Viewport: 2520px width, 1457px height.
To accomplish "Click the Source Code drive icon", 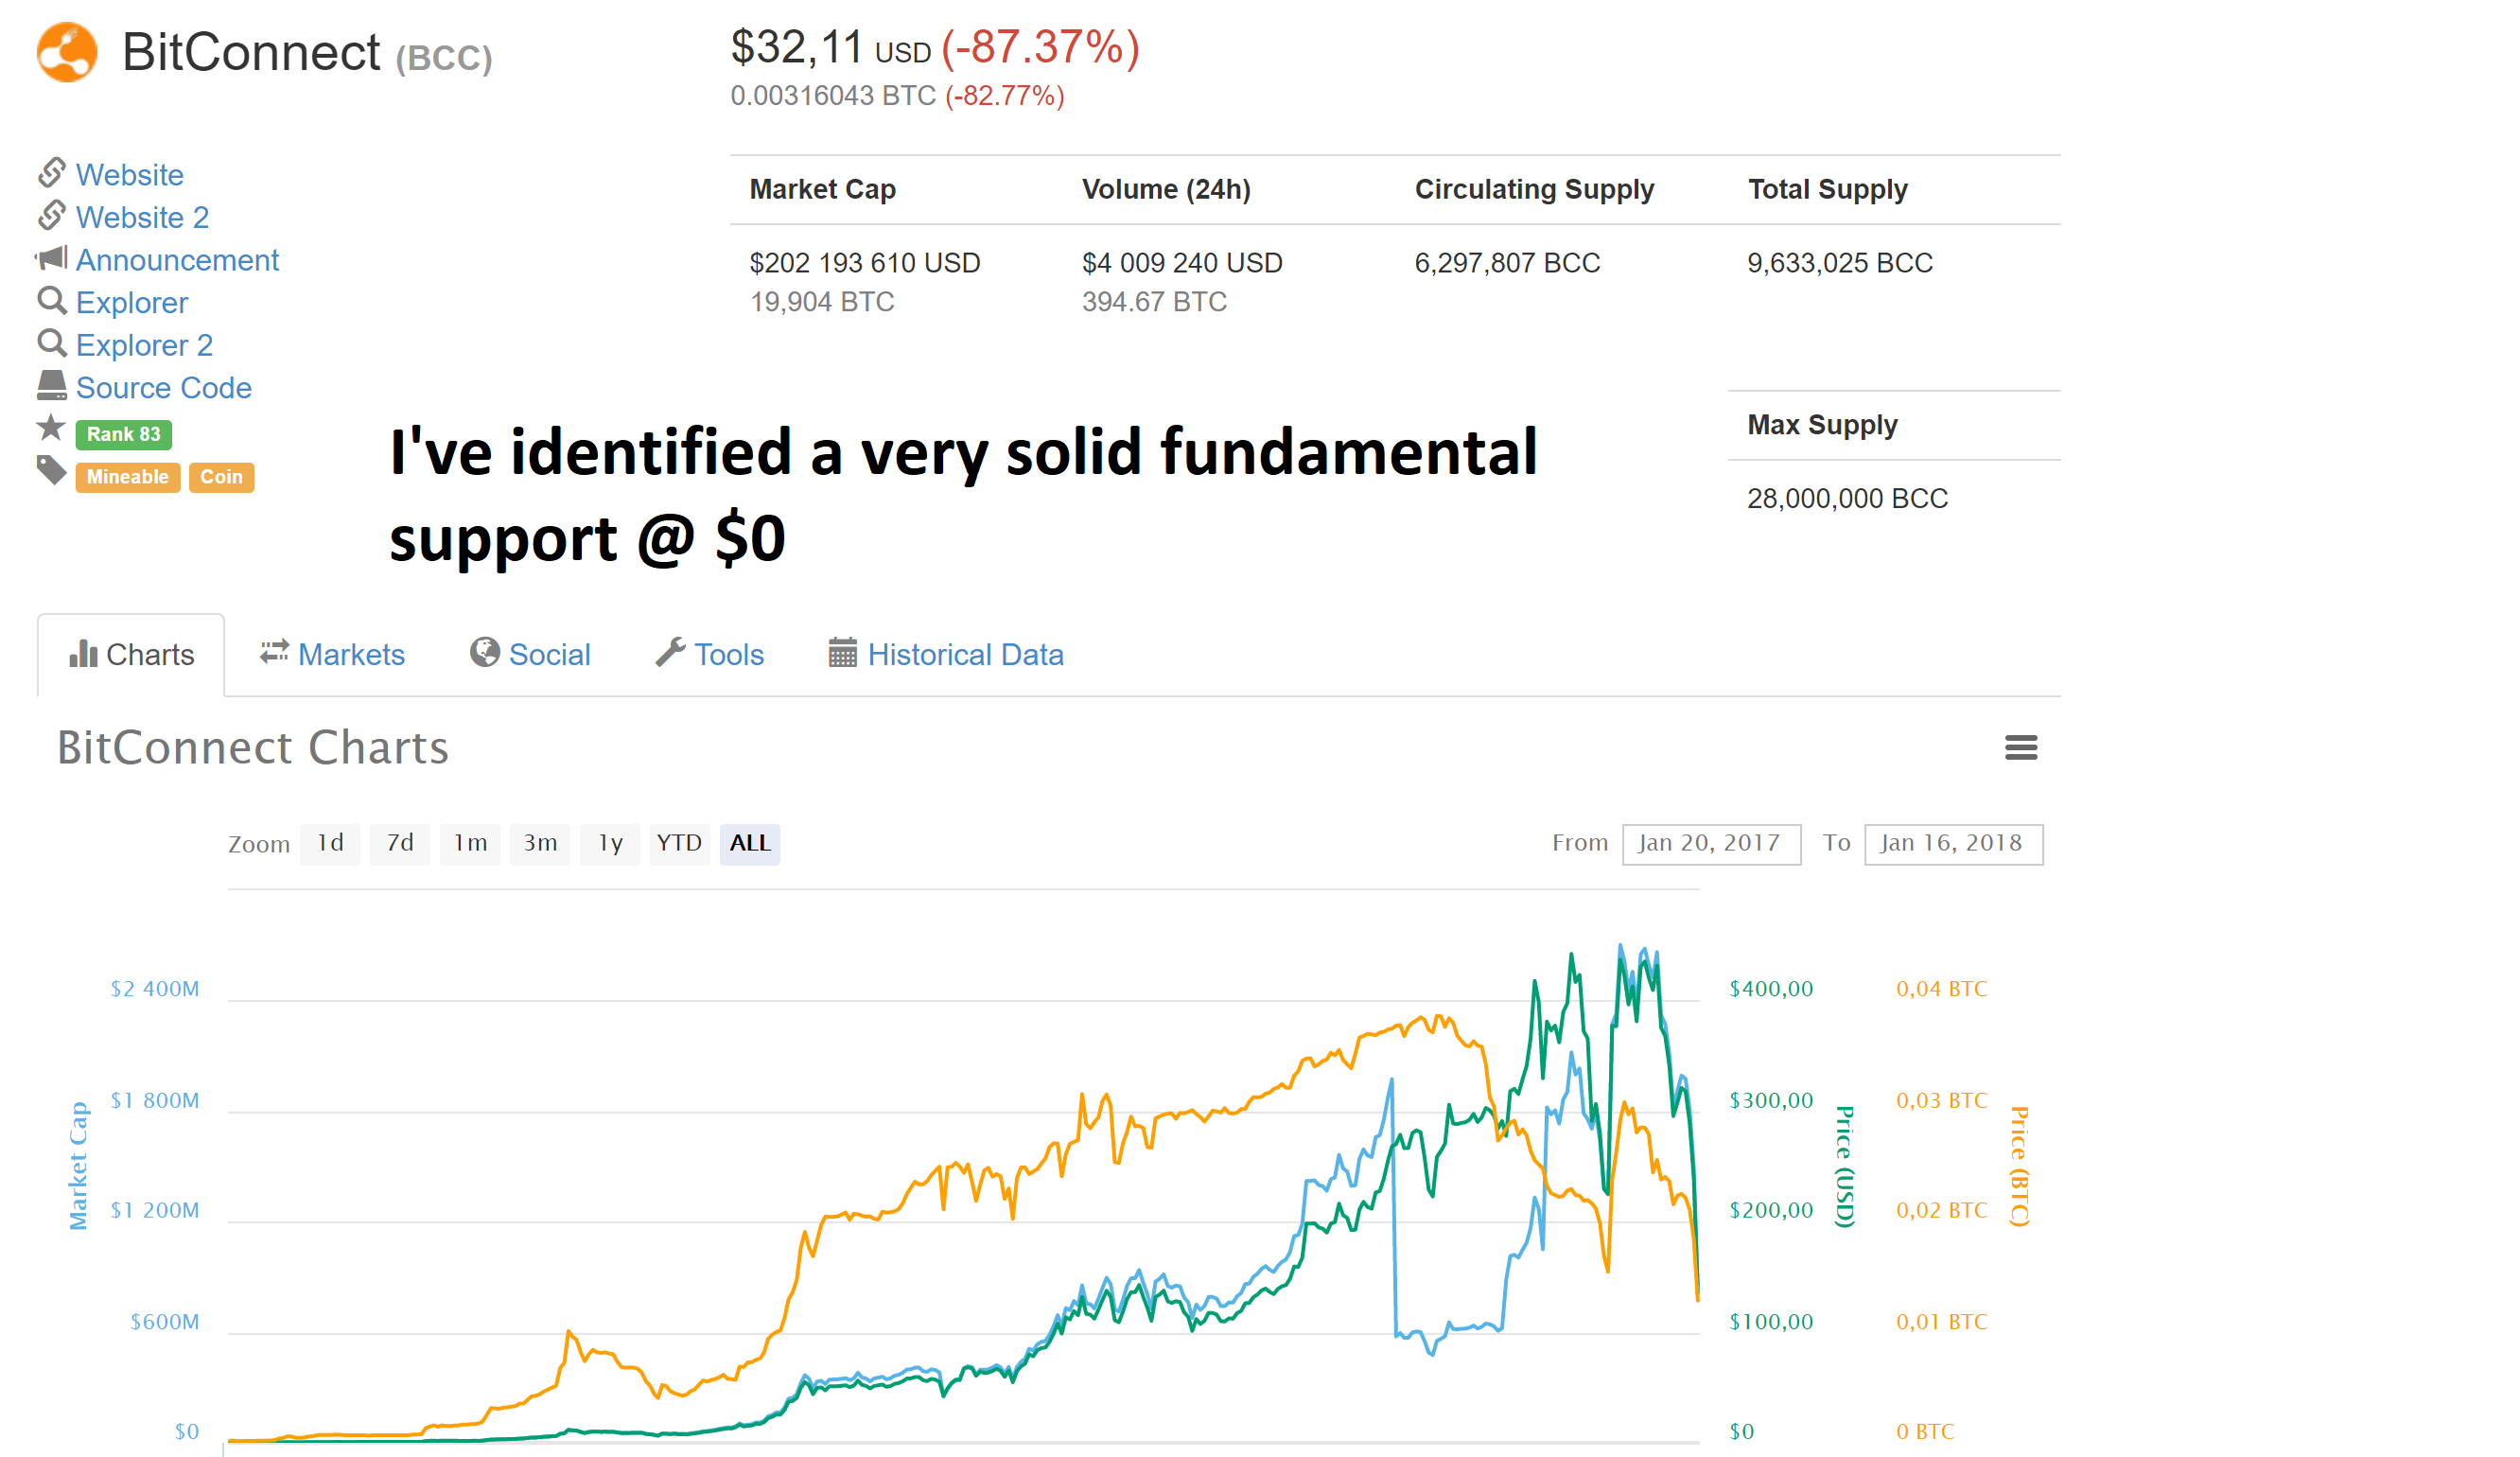I will tap(51, 386).
